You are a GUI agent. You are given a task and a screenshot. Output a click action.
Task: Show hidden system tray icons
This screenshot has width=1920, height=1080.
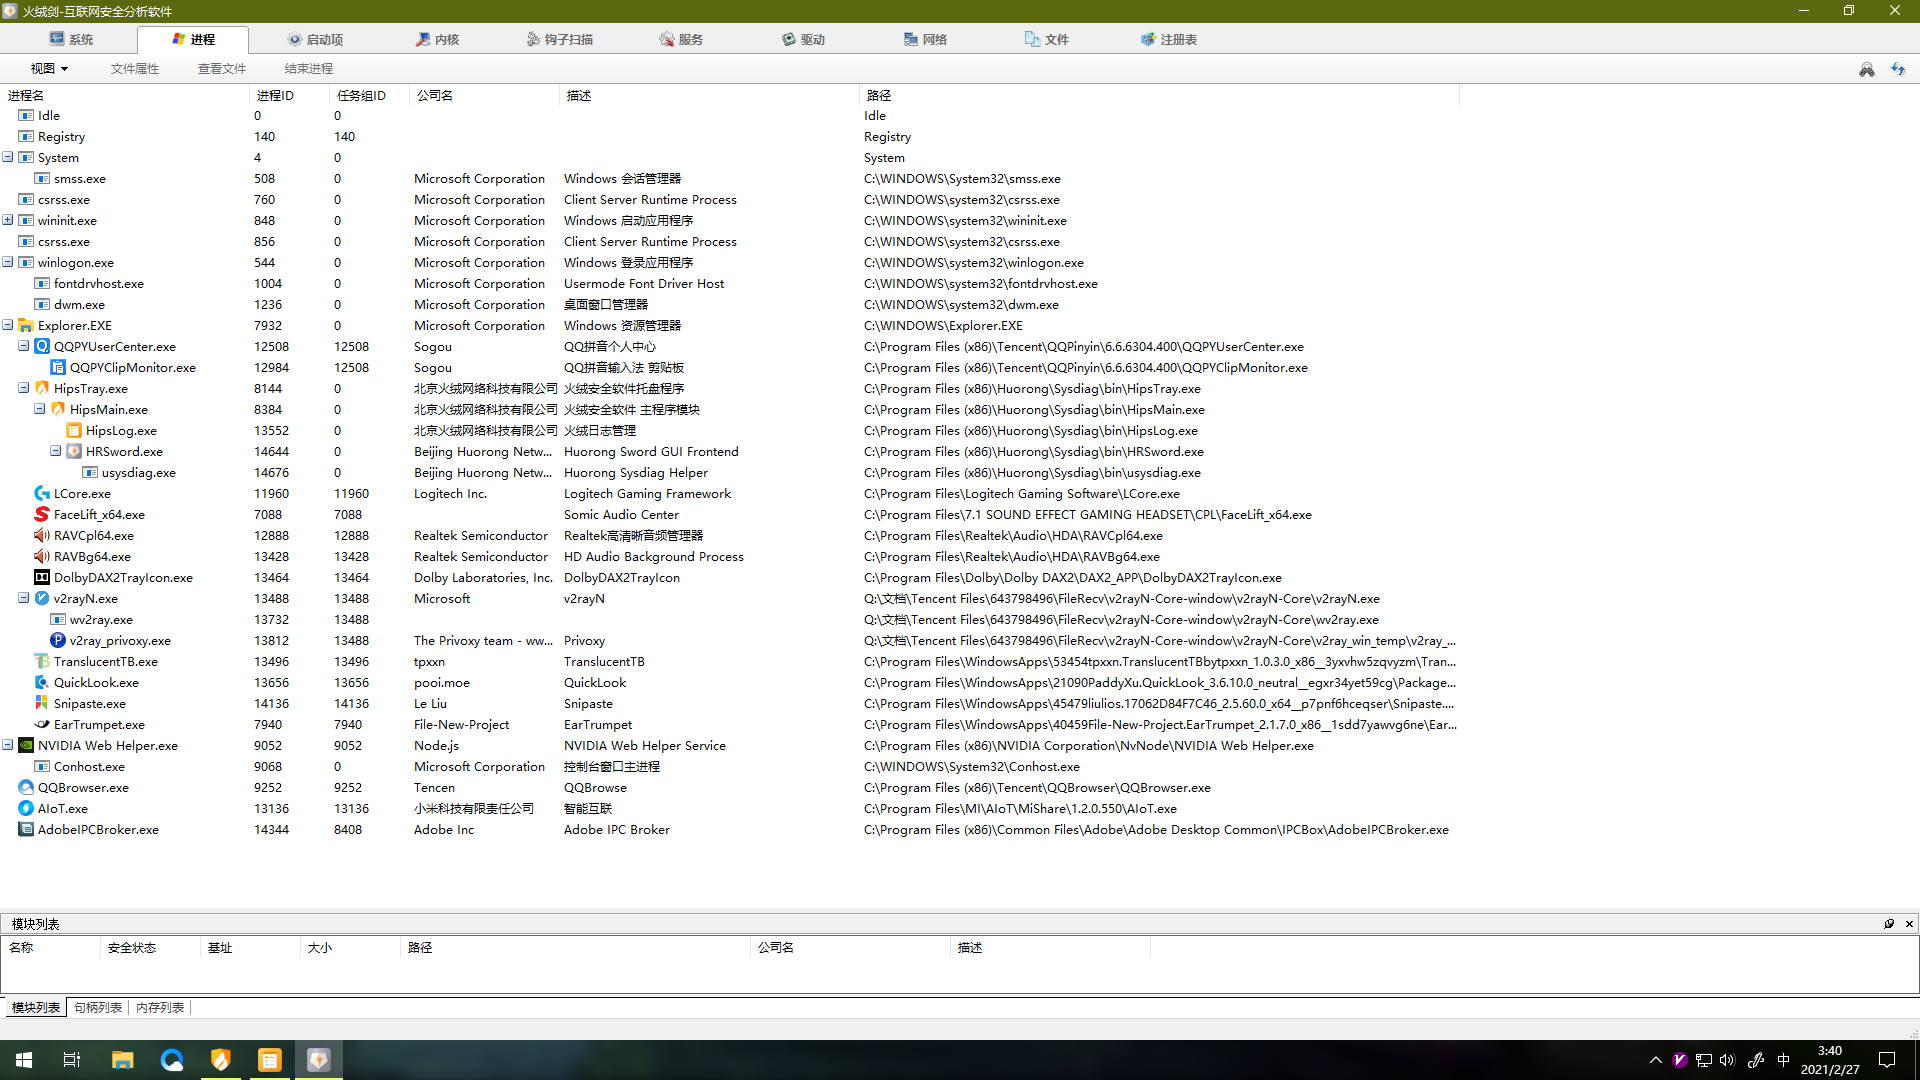pyautogui.click(x=1656, y=1060)
